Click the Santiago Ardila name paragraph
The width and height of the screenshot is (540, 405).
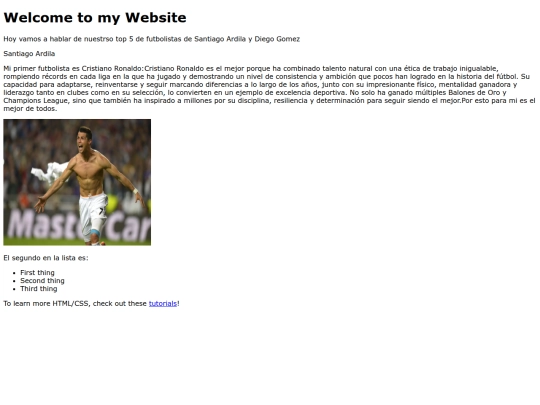coord(29,54)
